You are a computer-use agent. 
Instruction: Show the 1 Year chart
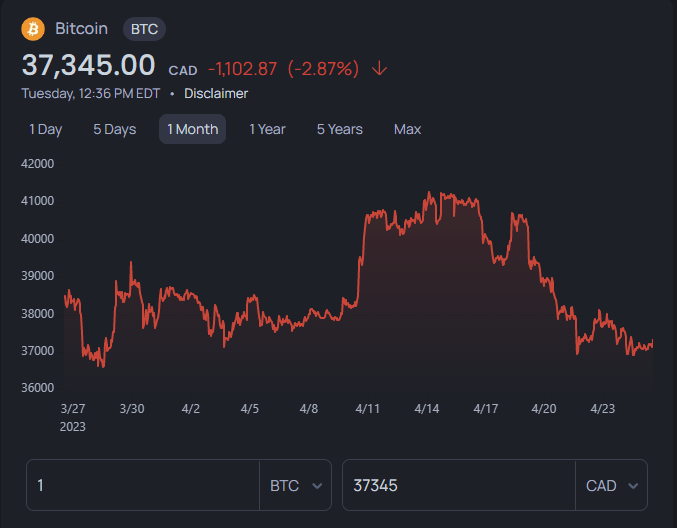267,129
